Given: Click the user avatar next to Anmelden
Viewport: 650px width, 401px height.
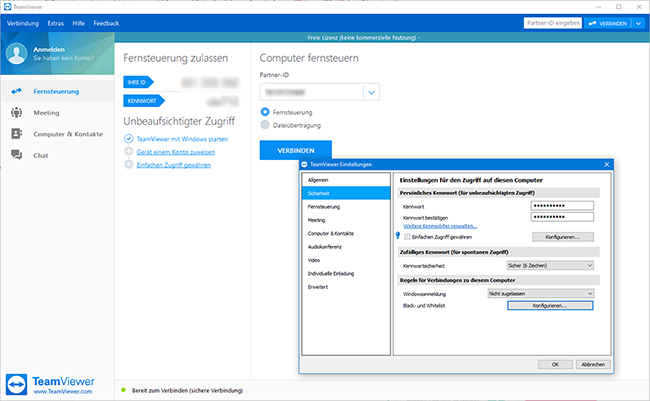Looking at the screenshot, I should (x=17, y=54).
